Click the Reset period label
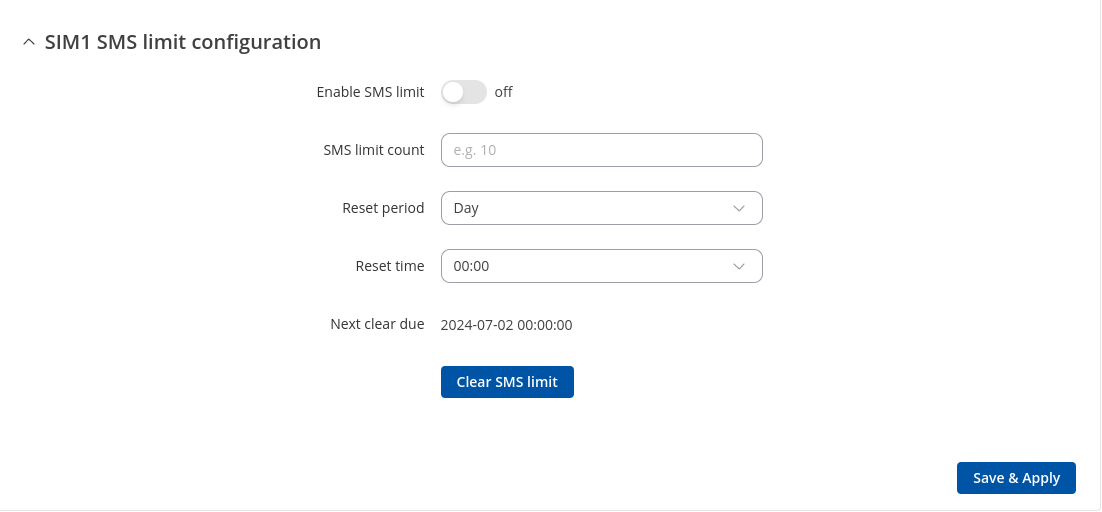 point(383,208)
